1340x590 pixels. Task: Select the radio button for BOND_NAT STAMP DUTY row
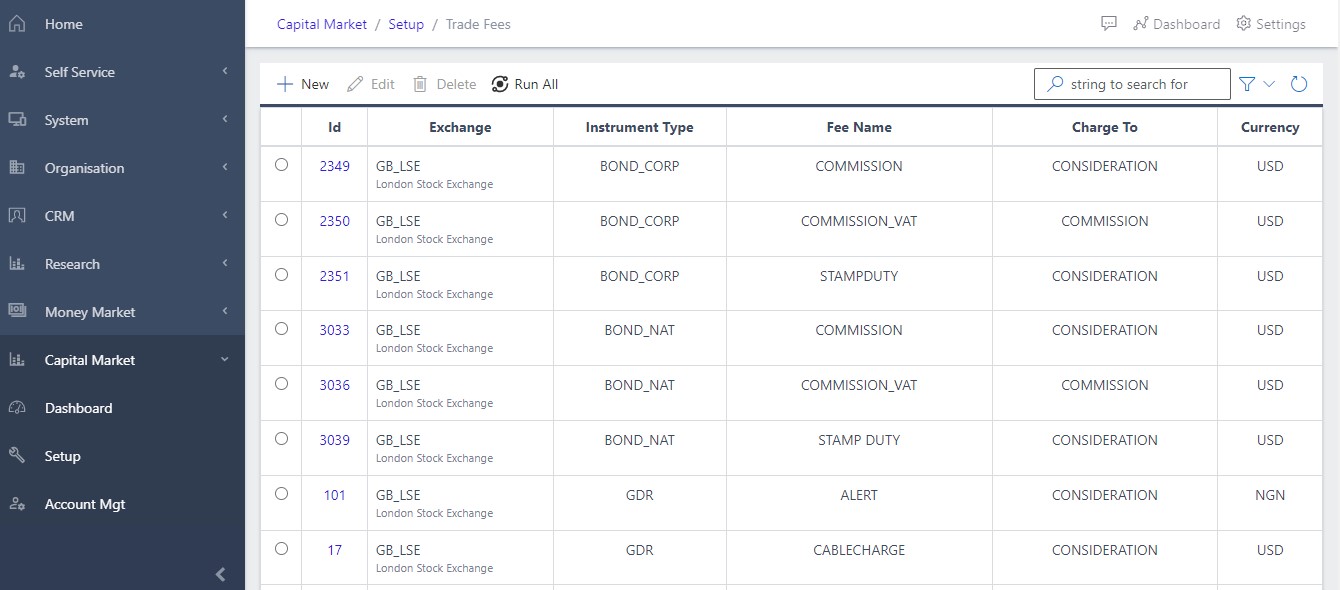[x=281, y=437]
